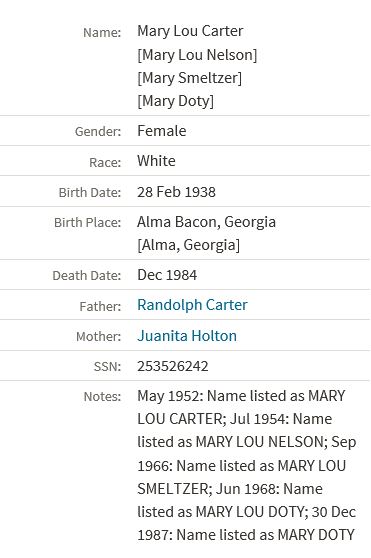
Task: Click the SSN field label
Action: click(107, 367)
